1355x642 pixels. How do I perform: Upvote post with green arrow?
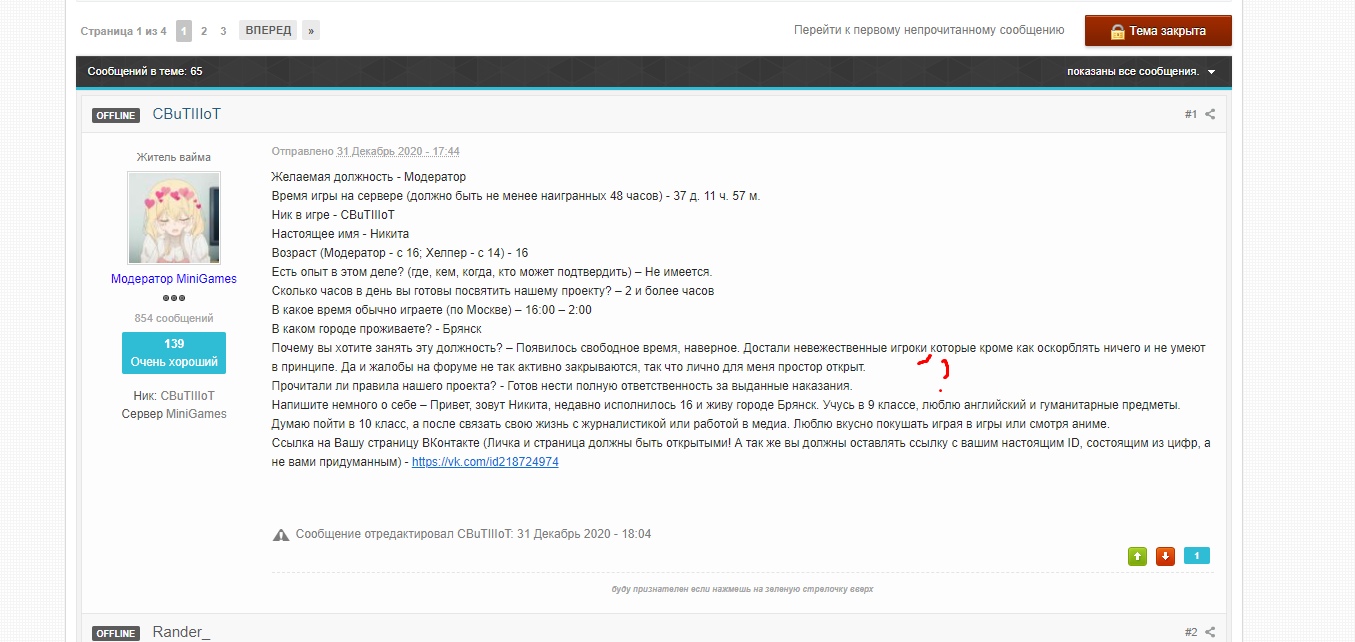pos(1137,556)
